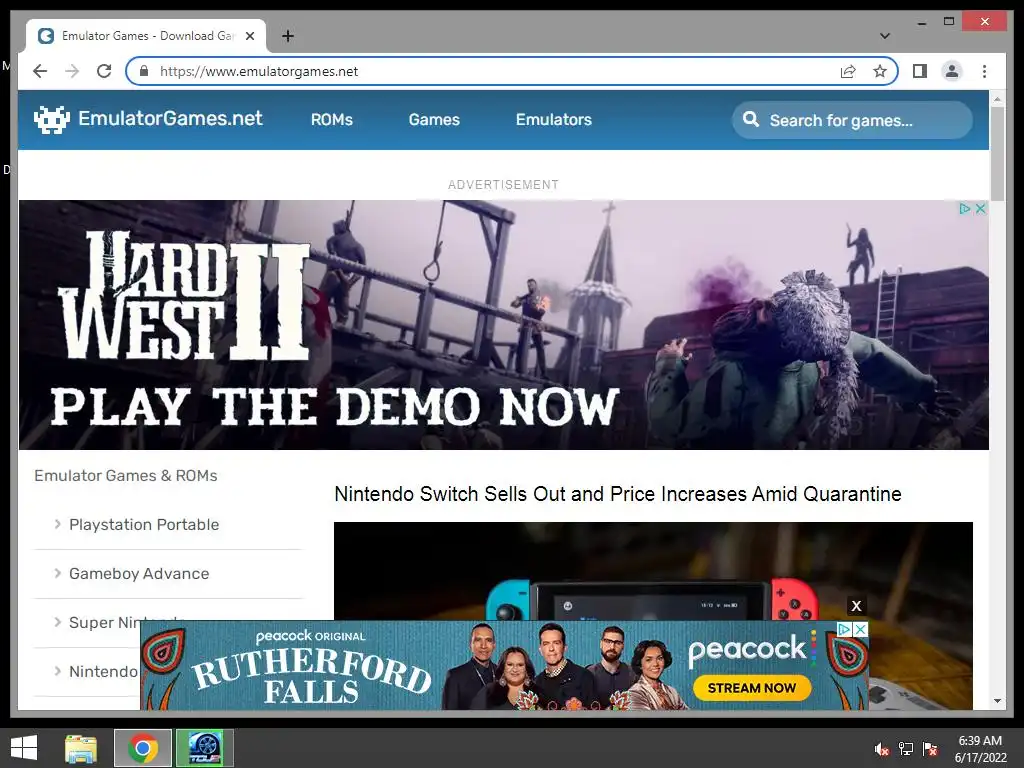The height and width of the screenshot is (768, 1024).
Task: Click the Rutherford Falls ad title
Action: [312, 676]
